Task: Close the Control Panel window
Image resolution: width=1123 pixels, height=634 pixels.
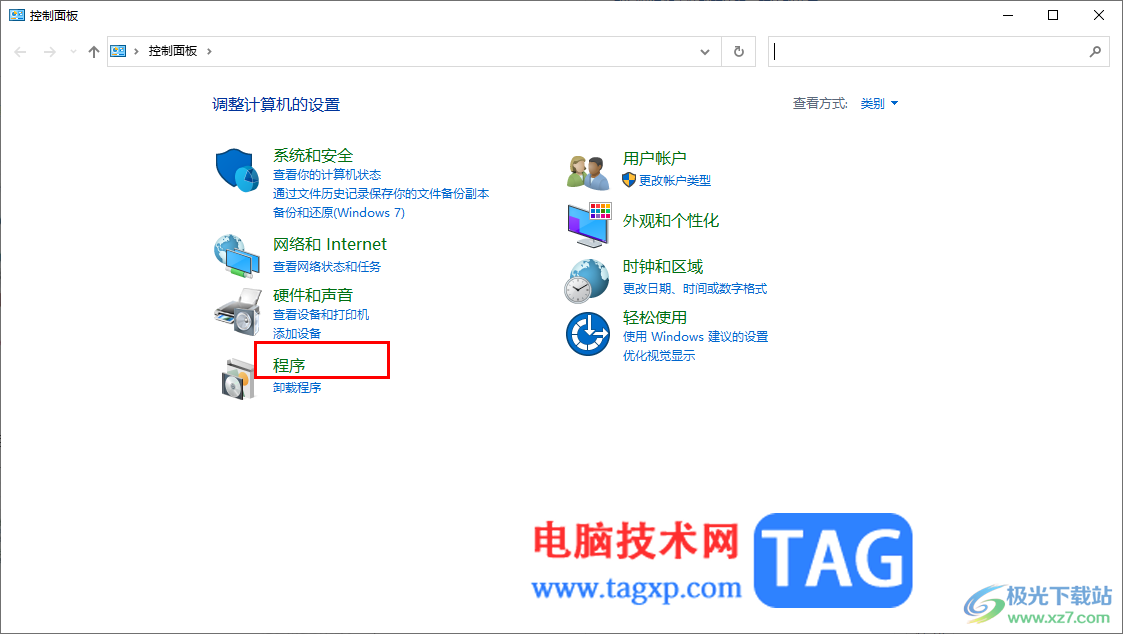Action: click(1099, 15)
